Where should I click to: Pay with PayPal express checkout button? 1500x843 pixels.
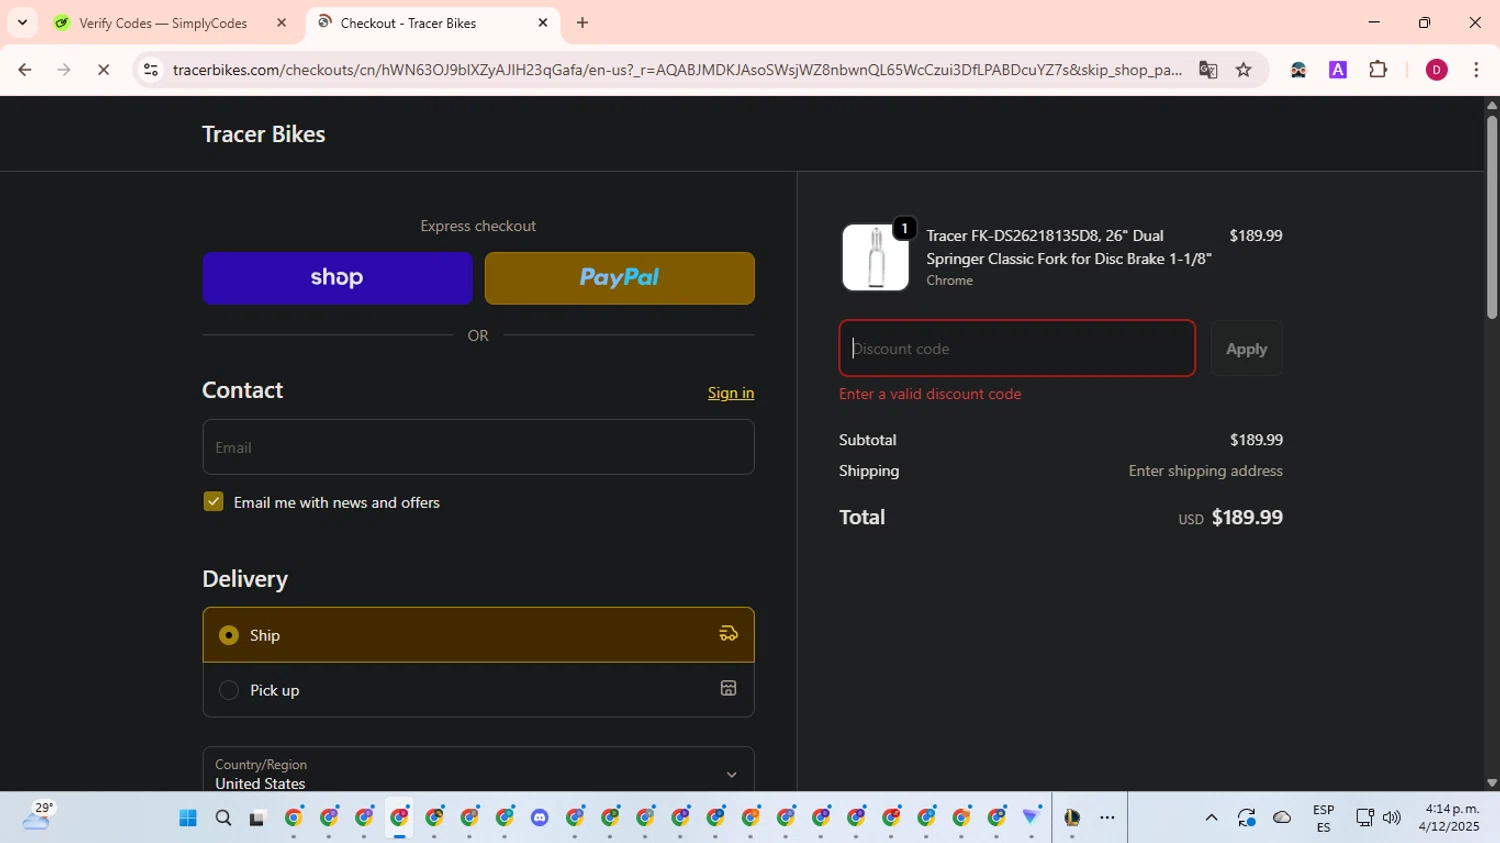click(x=620, y=278)
